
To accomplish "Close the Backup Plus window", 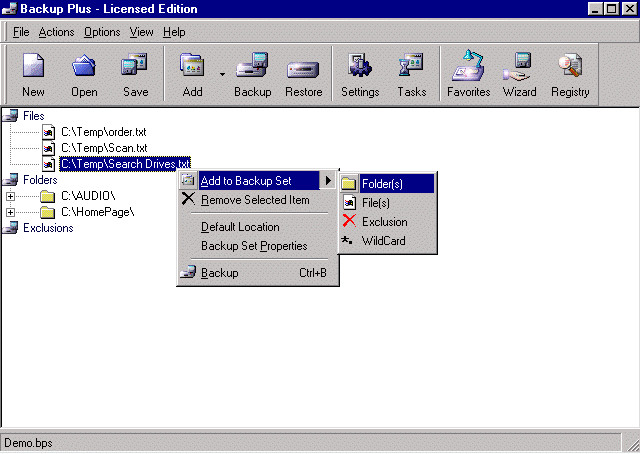I will [x=629, y=9].
